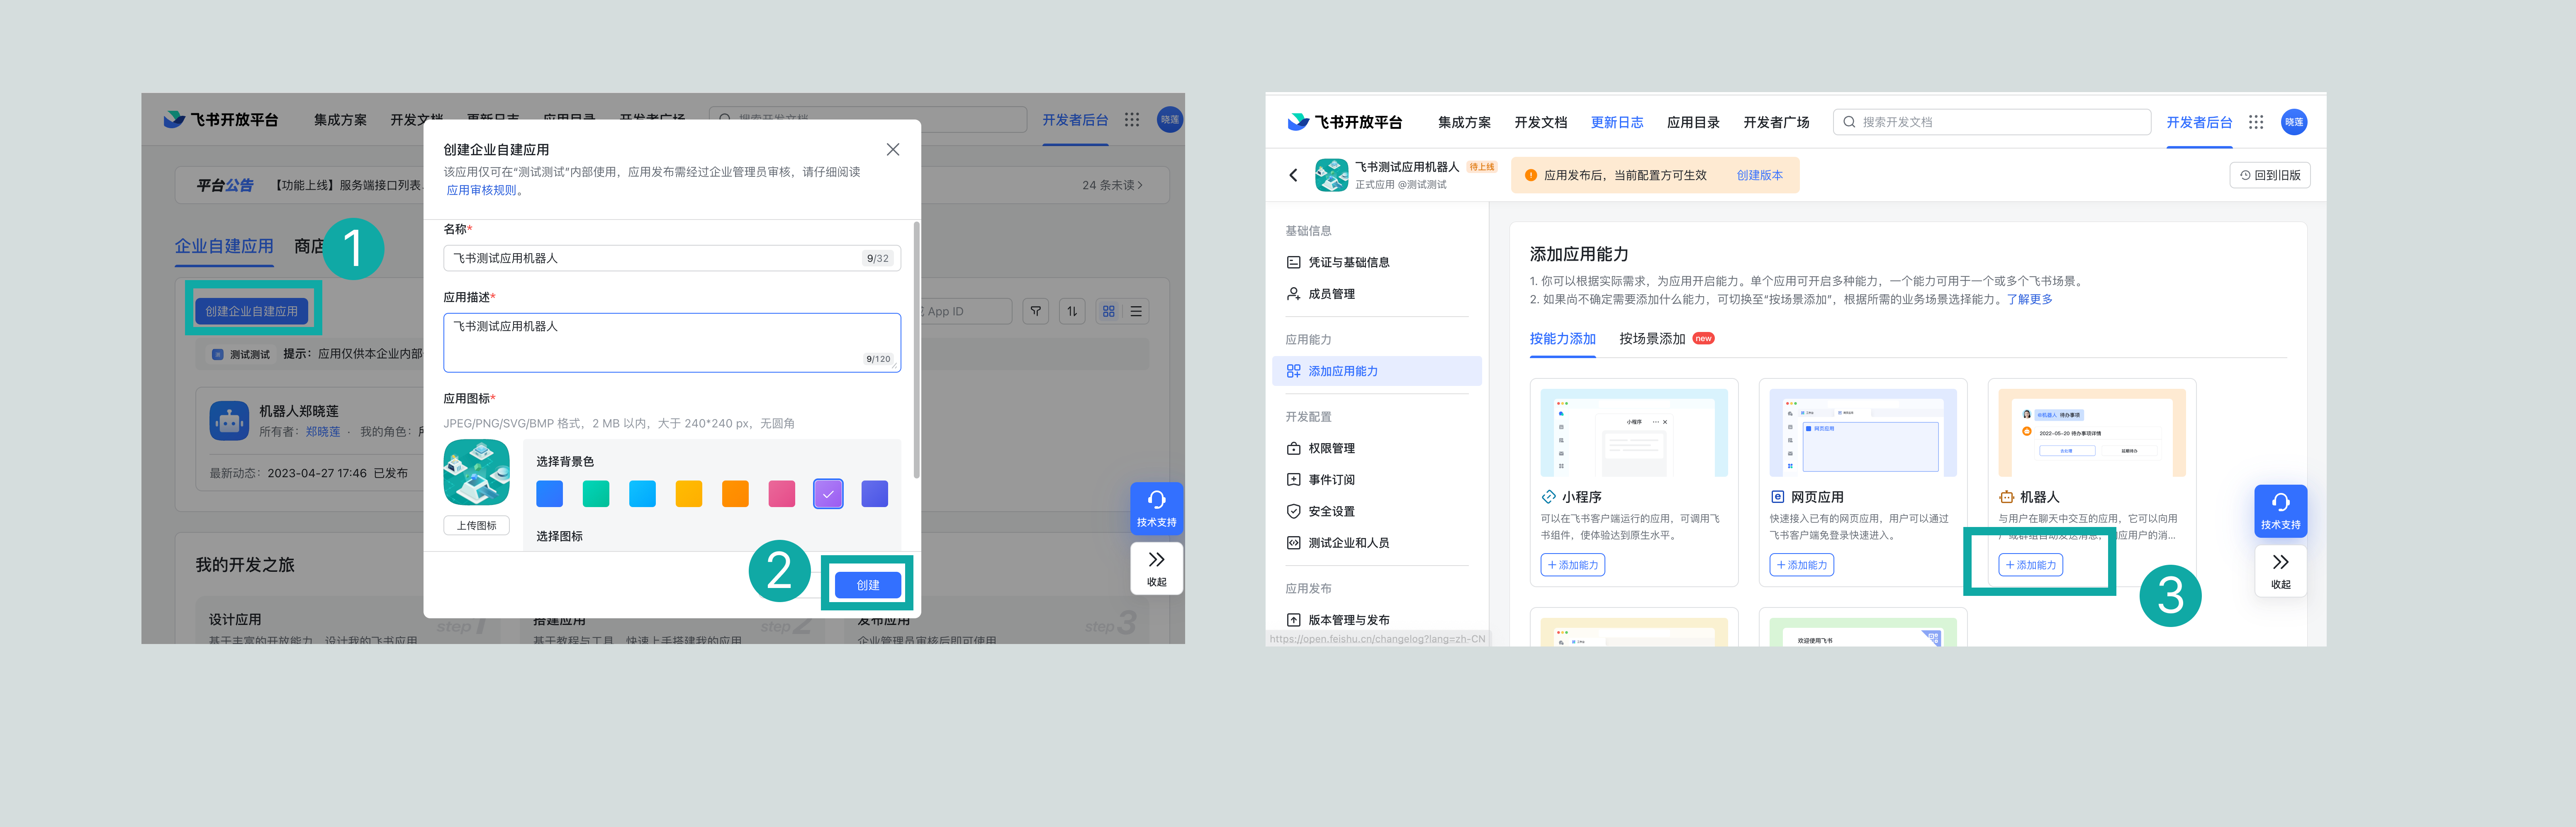Image resolution: width=2576 pixels, height=827 pixels.
Task: Click the 晓莲 user avatar in the right window
Action: click(x=2294, y=122)
